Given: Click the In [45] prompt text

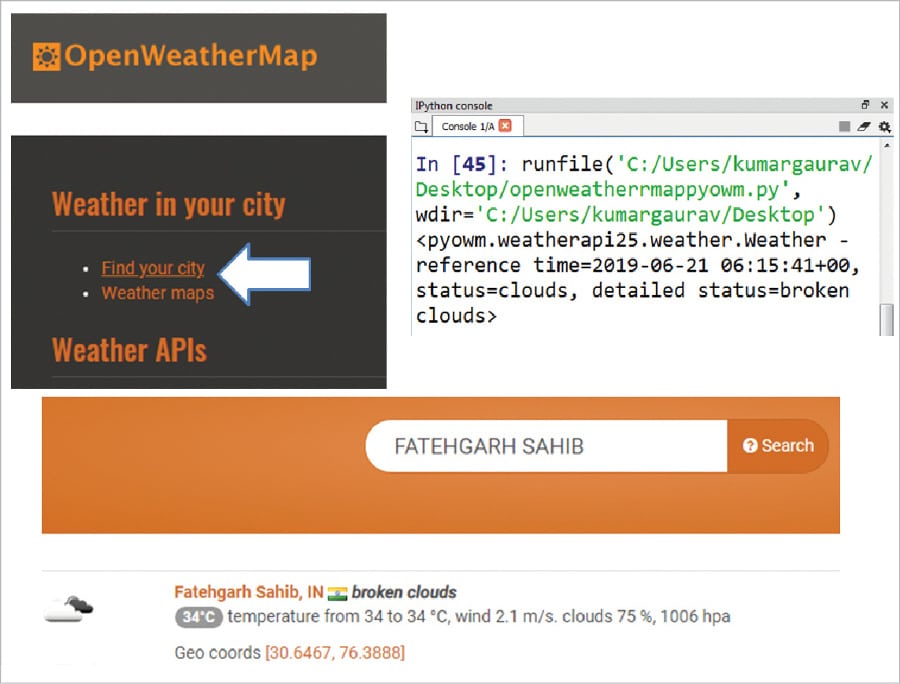Looking at the screenshot, I should [461, 164].
